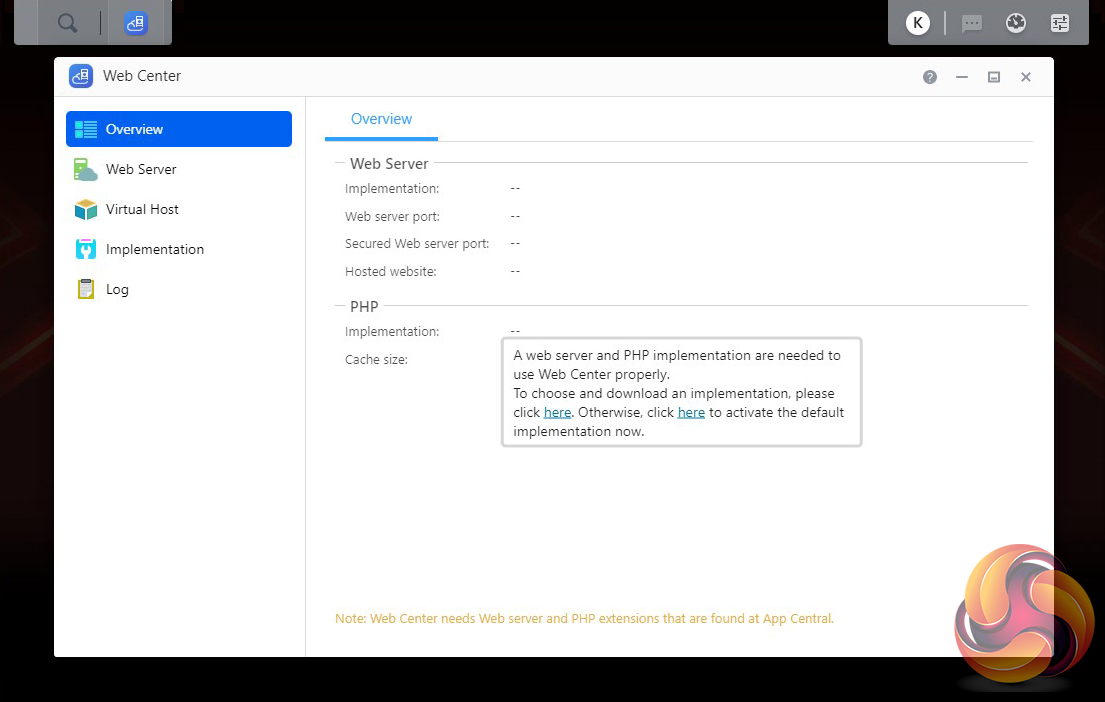
Task: Click the Web Center window title text
Action: pyautogui.click(x=142, y=75)
